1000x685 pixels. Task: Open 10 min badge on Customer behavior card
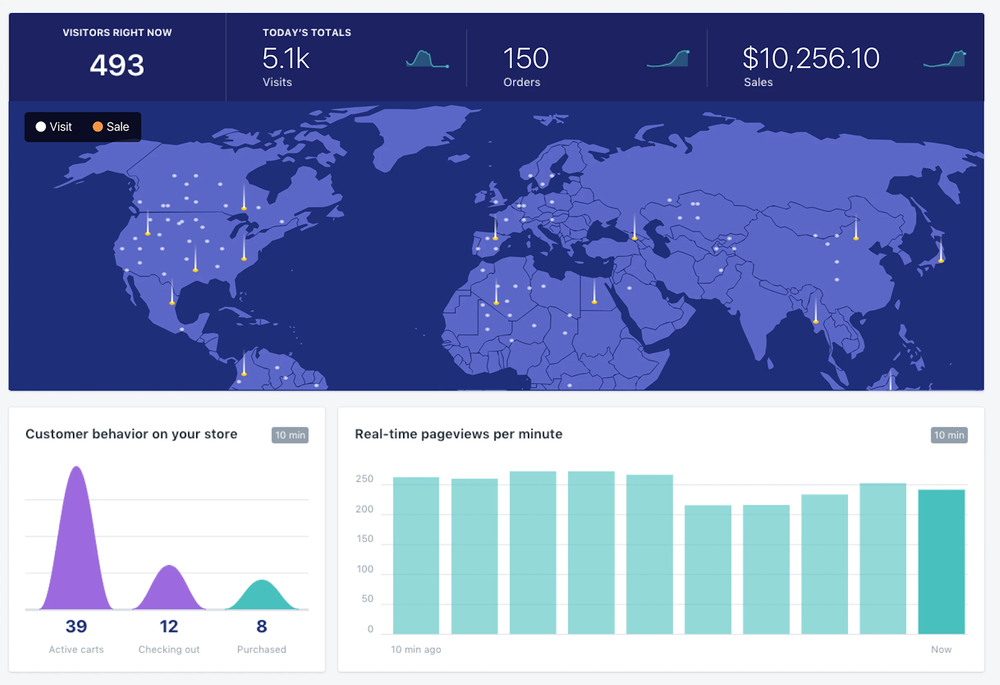[x=290, y=435]
